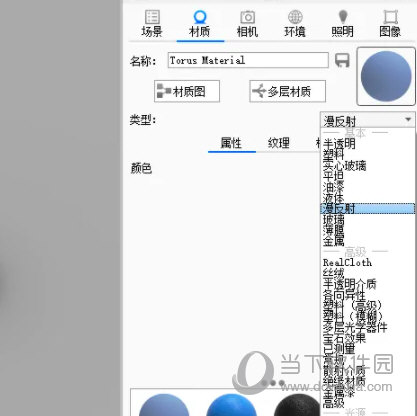The width and height of the screenshot is (417, 416).
Task: Click the Torus Material name field
Action: click(248, 60)
